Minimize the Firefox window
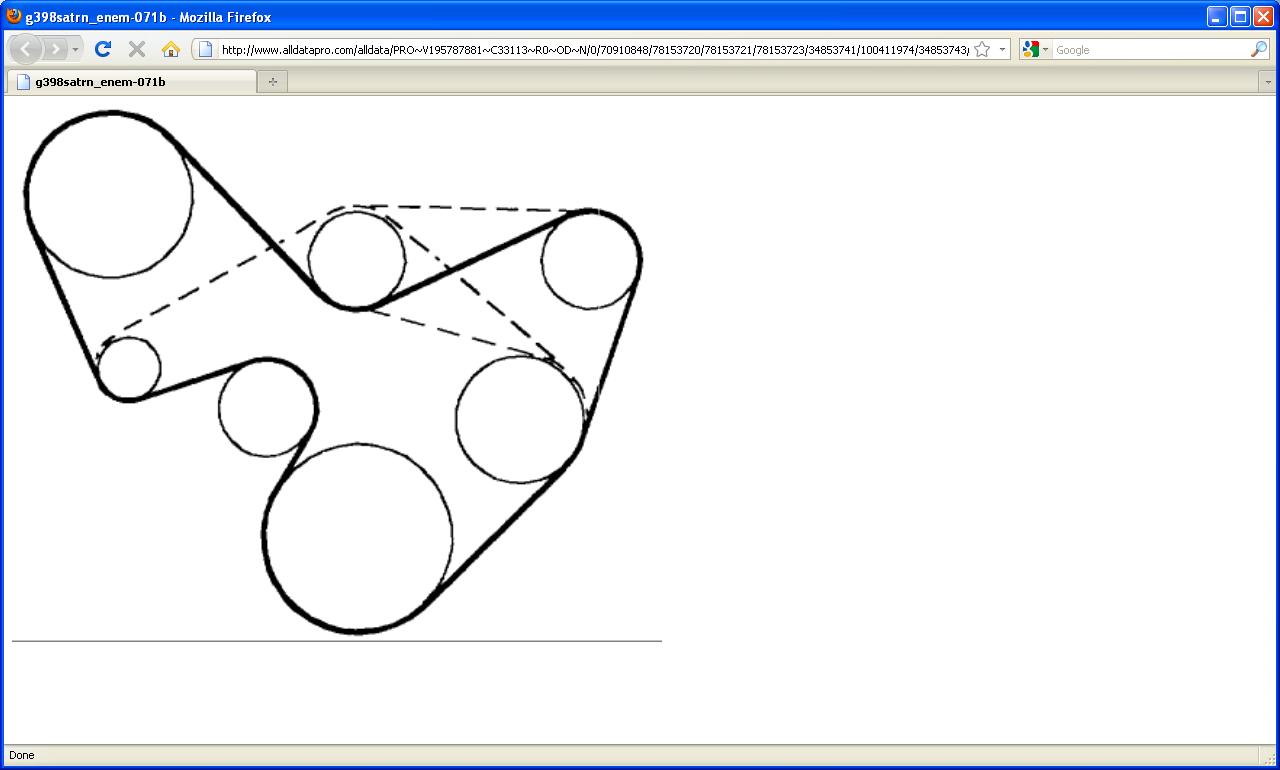This screenshot has height=770, width=1280. (x=1217, y=16)
